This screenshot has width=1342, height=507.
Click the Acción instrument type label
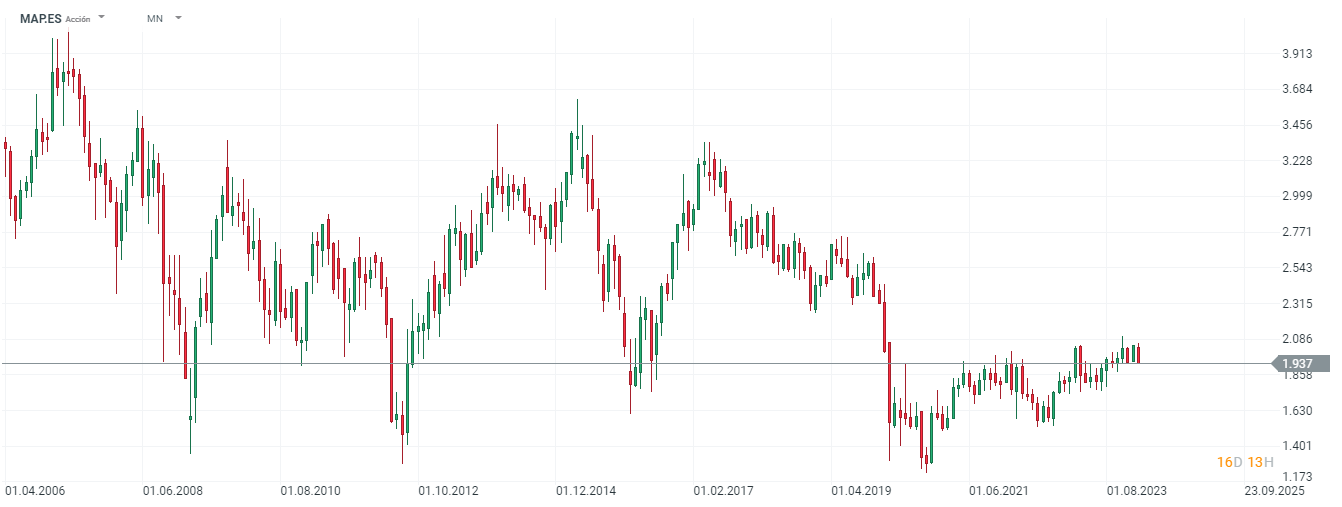coord(78,19)
